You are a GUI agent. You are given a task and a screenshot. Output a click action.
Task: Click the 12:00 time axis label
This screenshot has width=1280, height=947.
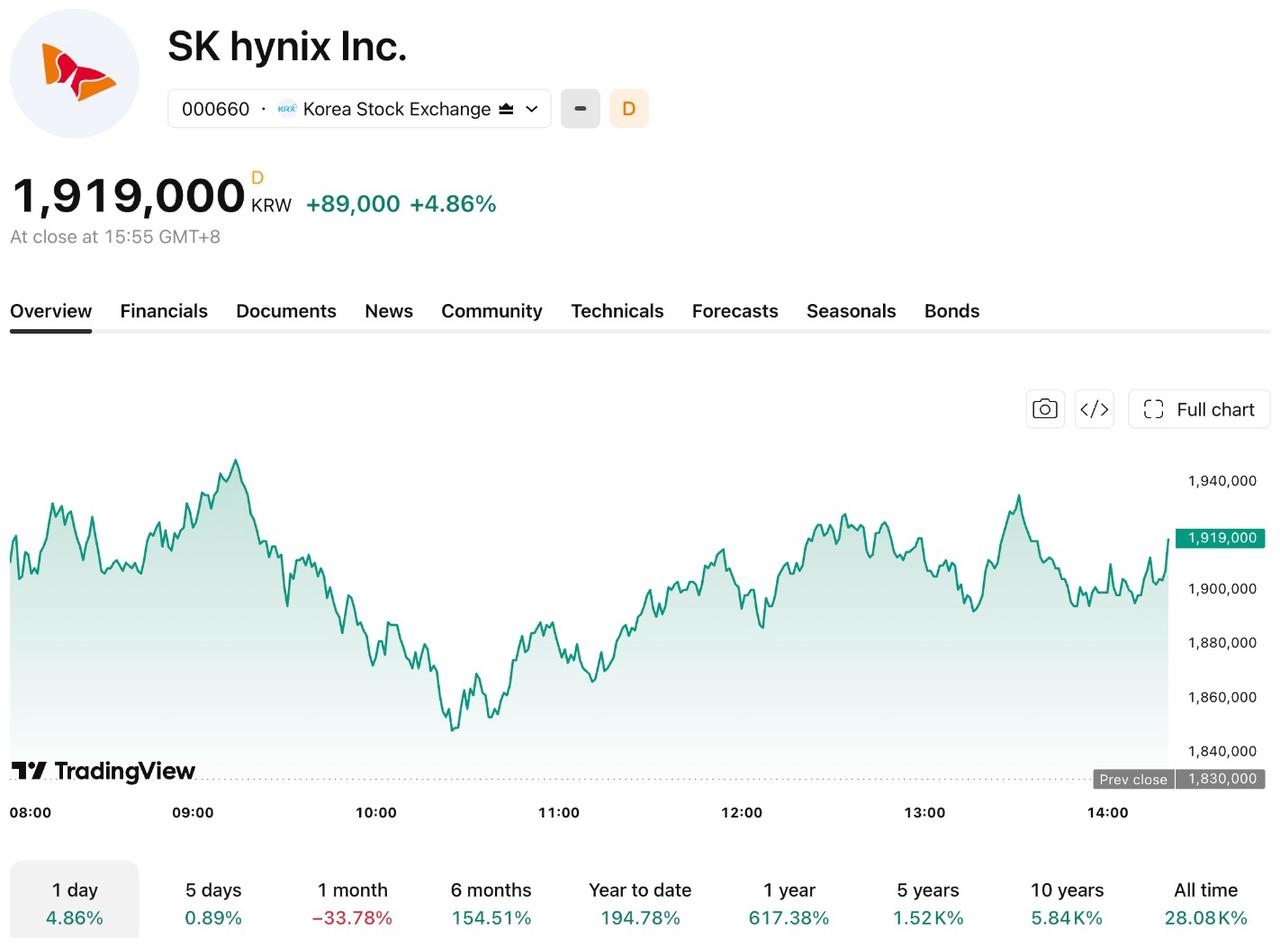(x=741, y=813)
